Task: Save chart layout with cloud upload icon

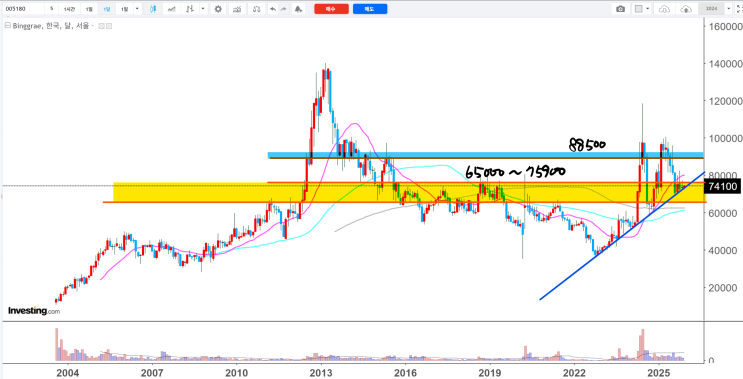Action: click(x=686, y=9)
